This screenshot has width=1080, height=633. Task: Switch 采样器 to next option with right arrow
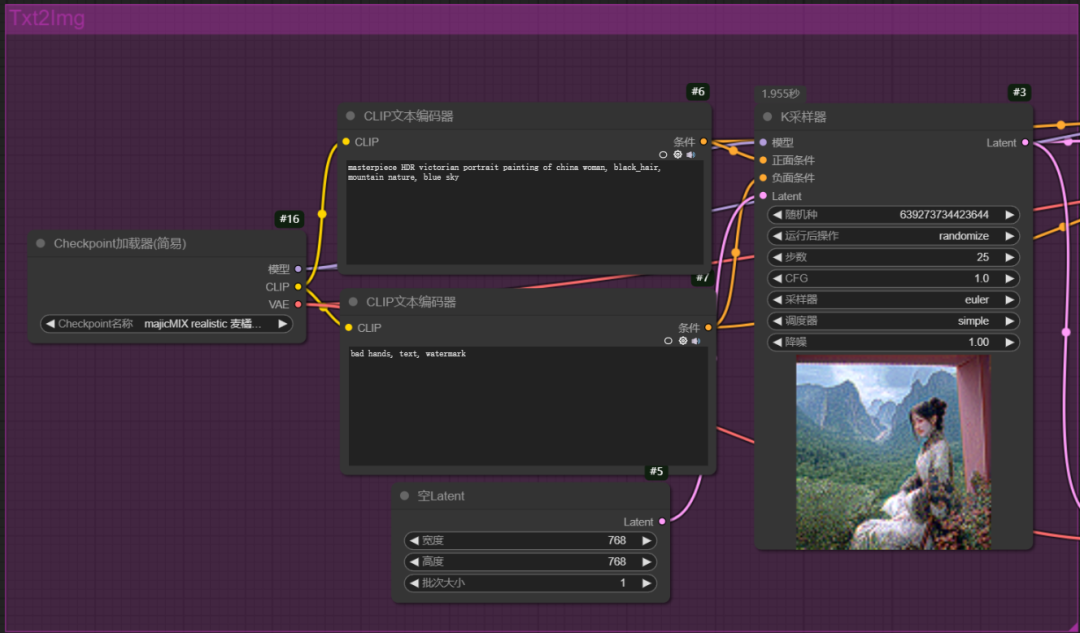click(1010, 300)
